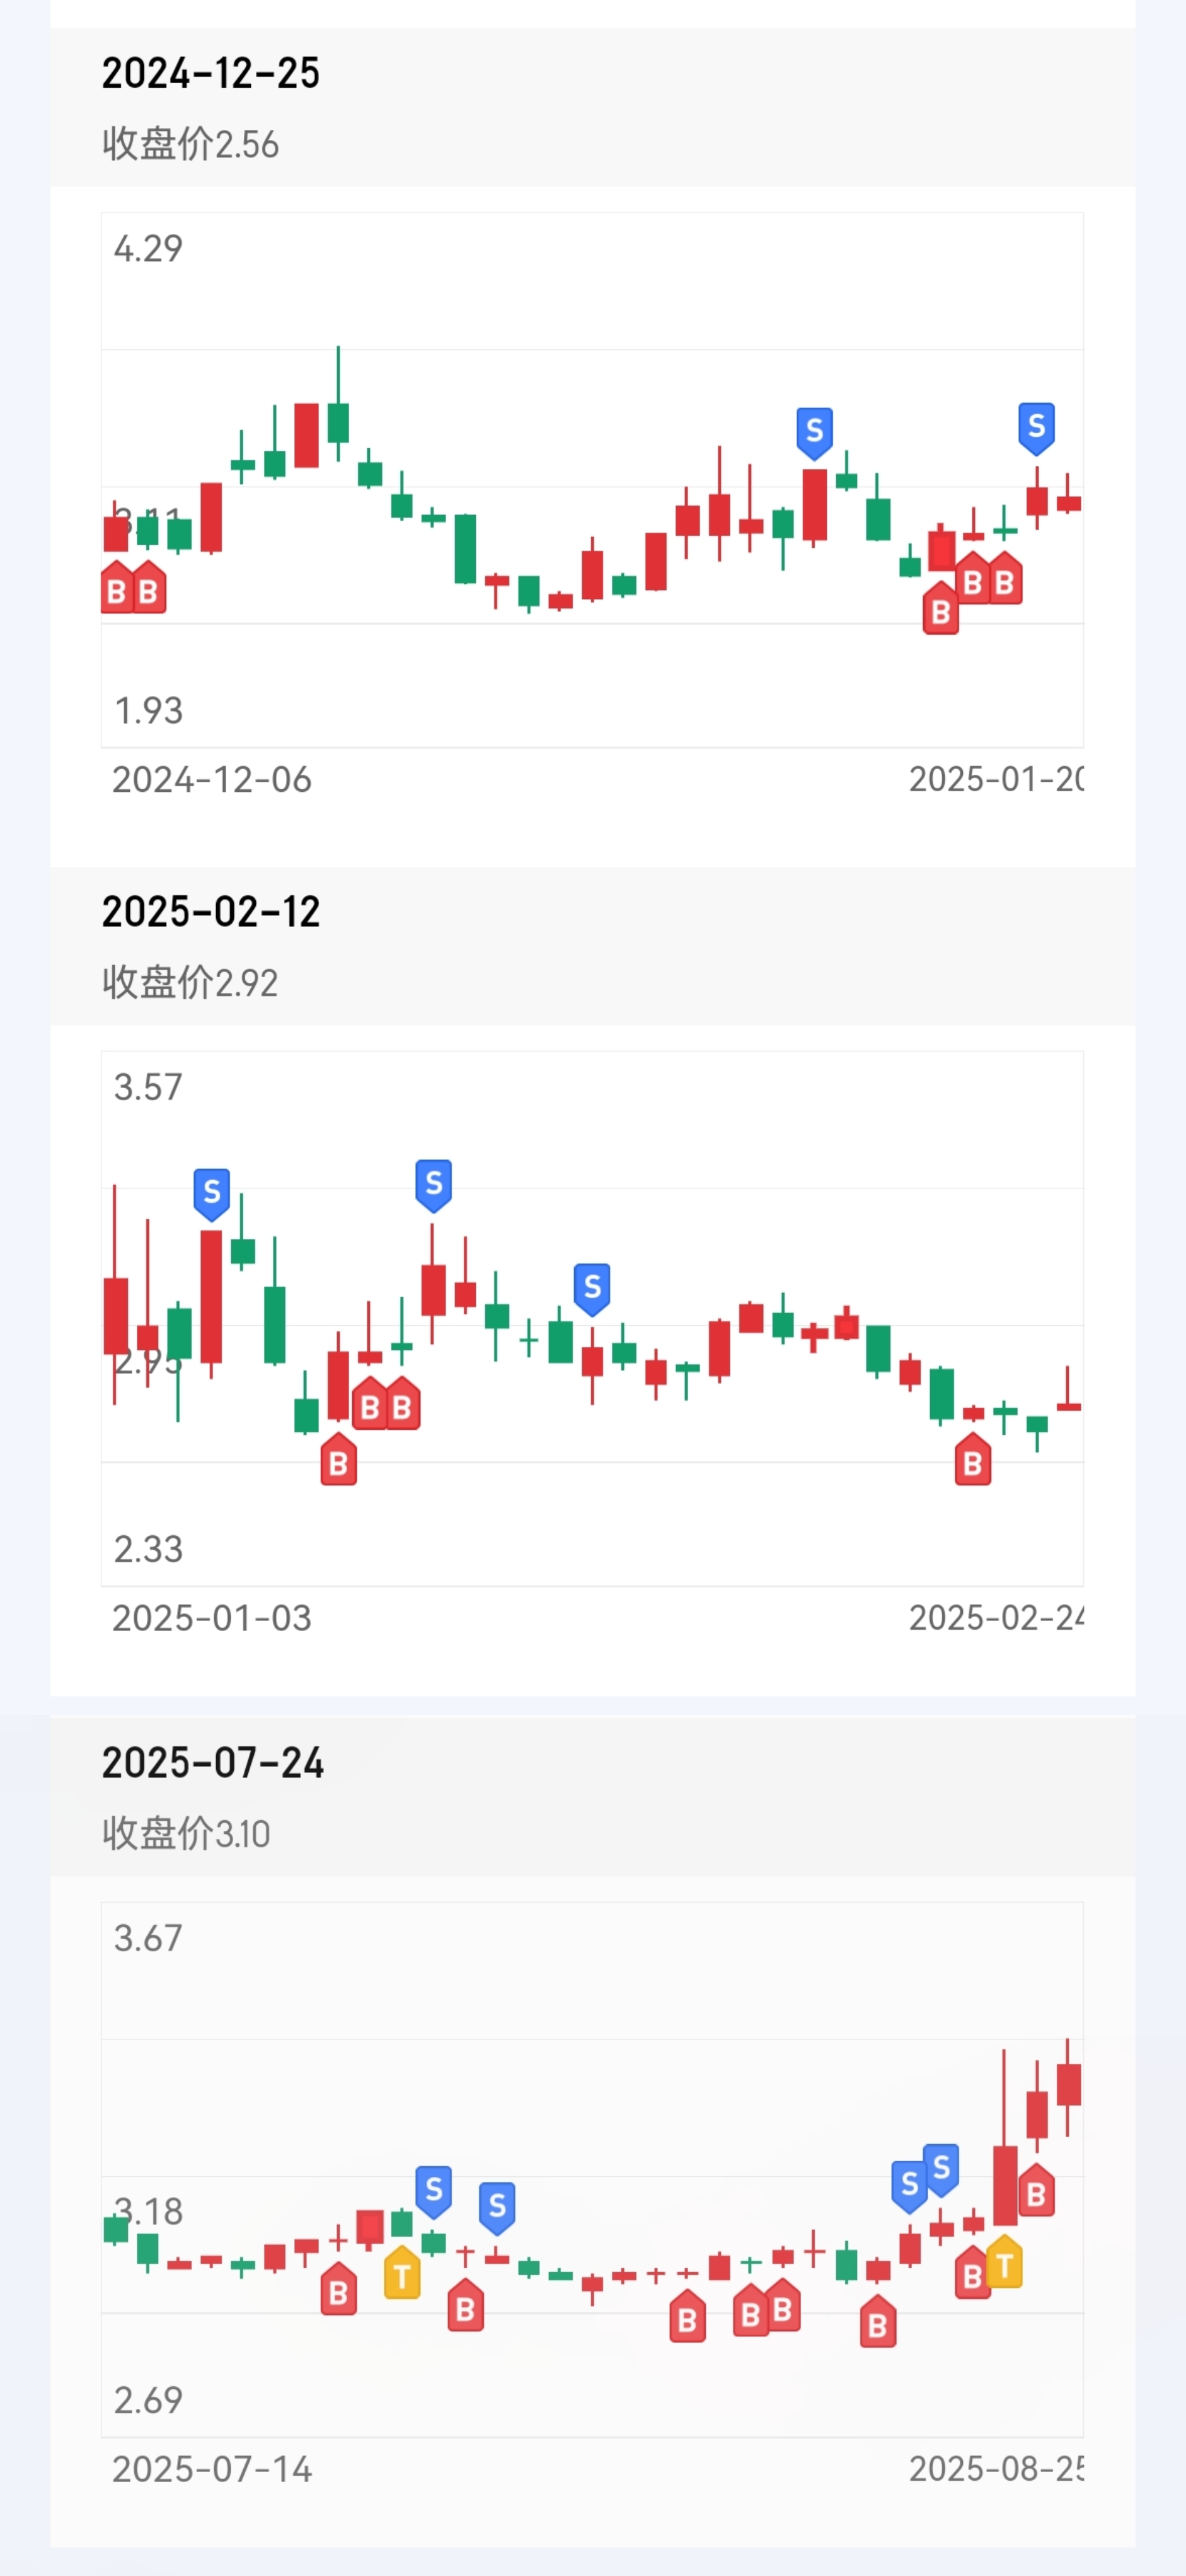Tap the leftmost S marker in 2024-12-25 chart
Screen dimensions: 1186x2576
pyautogui.click(x=814, y=433)
